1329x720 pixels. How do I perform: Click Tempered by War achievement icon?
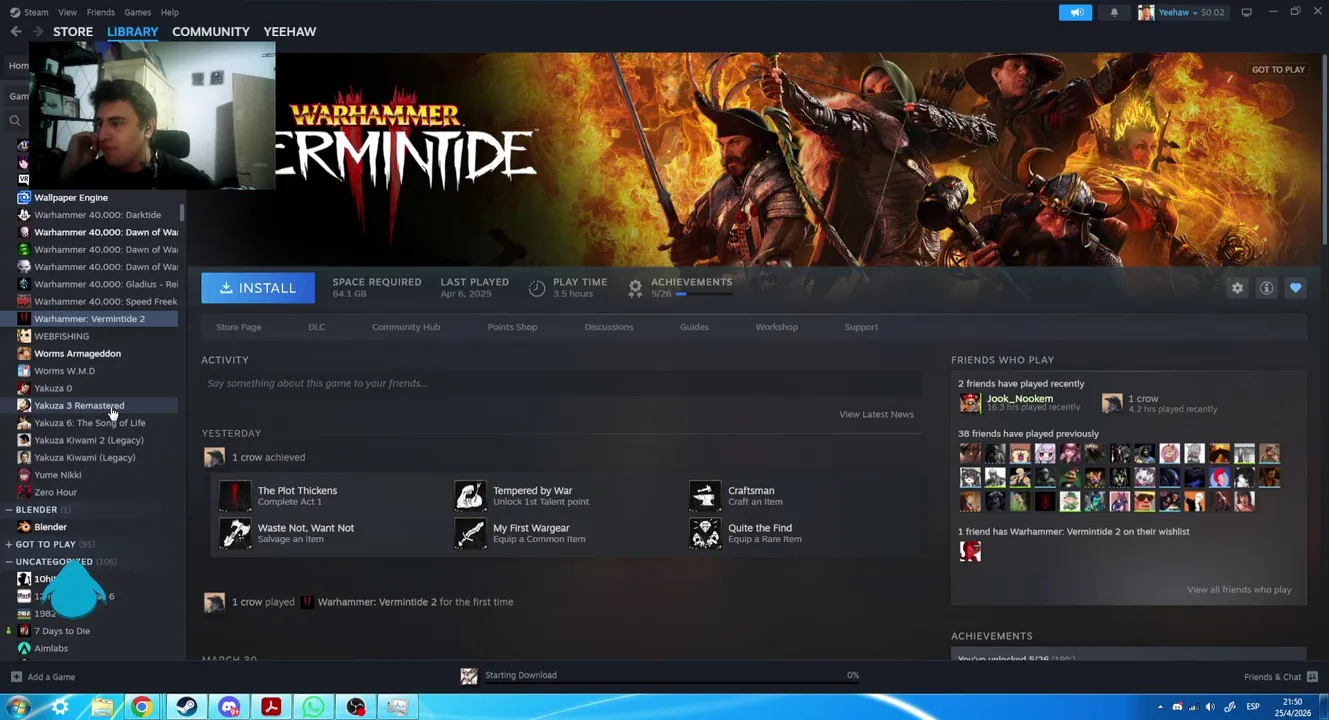(470, 496)
